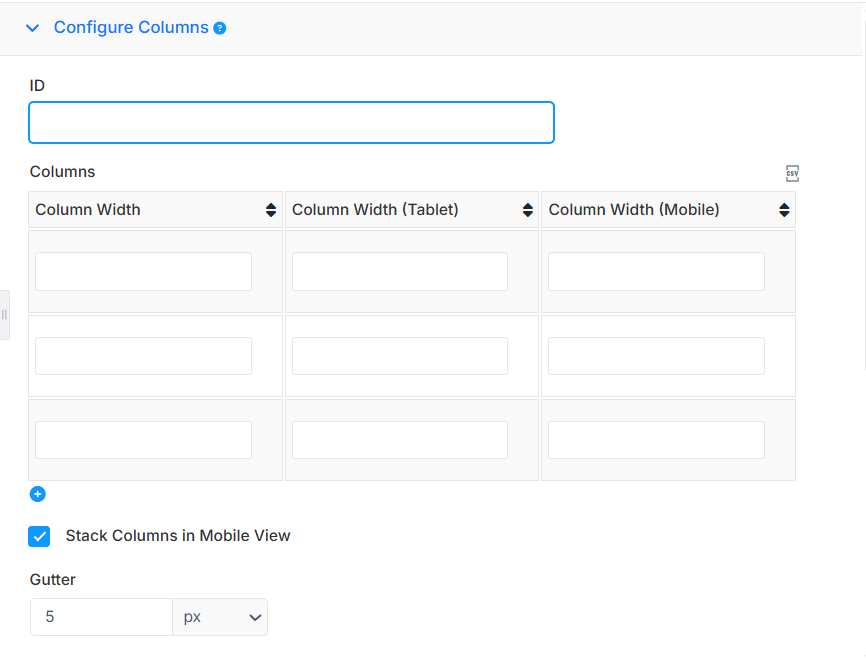Click the Configure Columns section title

(131, 27)
